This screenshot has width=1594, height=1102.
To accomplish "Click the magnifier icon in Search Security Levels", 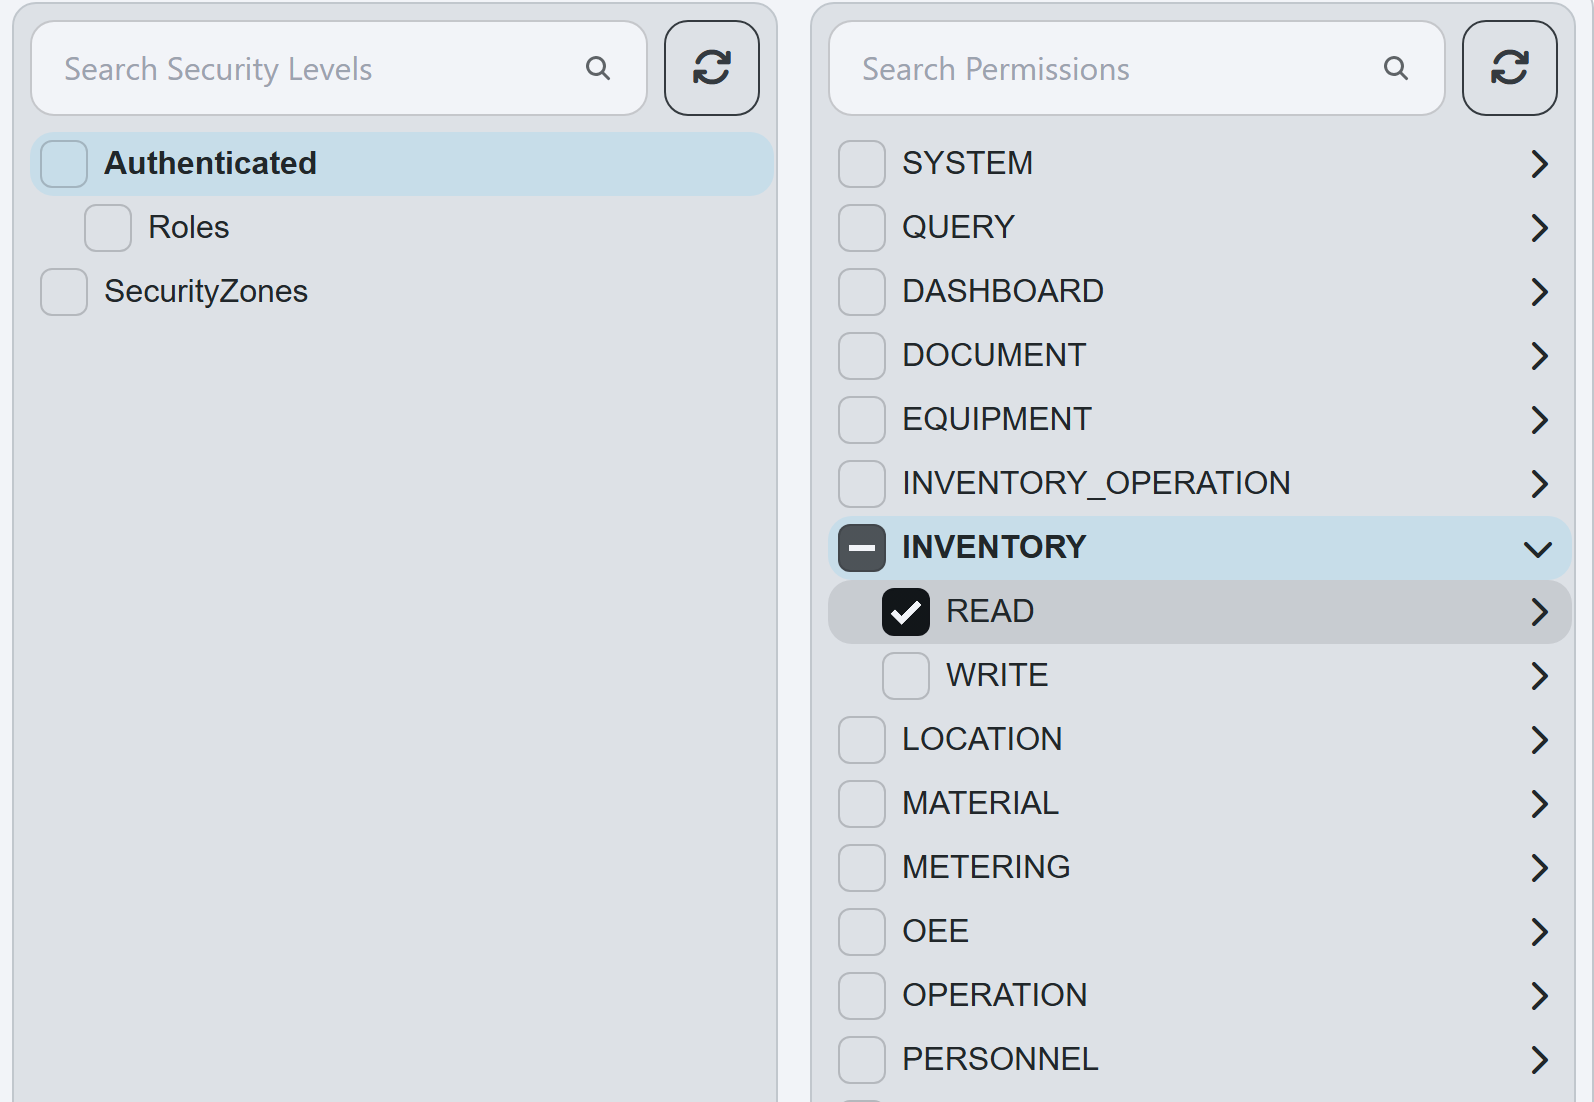I will pos(598,68).
